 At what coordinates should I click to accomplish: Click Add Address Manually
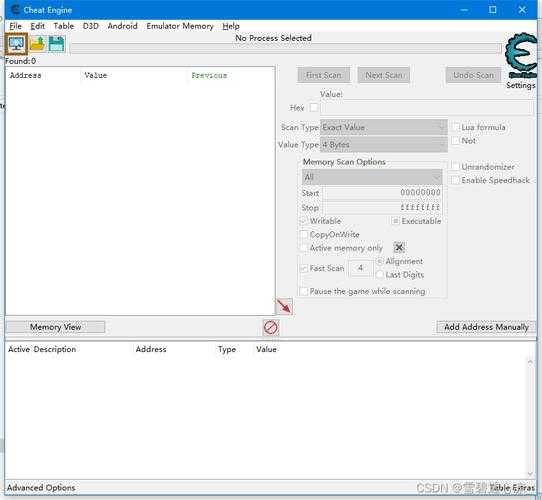pyautogui.click(x=486, y=327)
